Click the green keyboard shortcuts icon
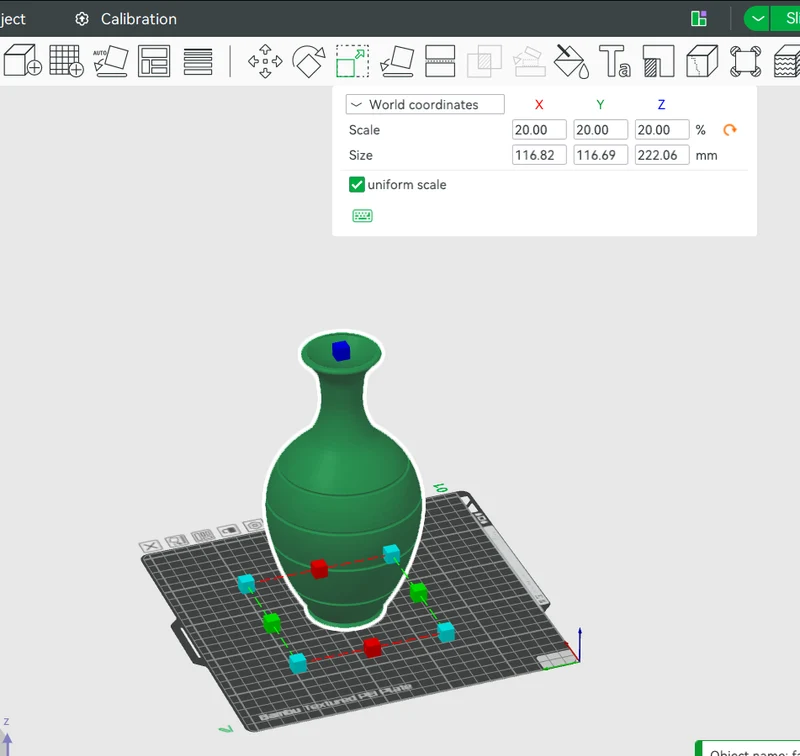 tap(362, 216)
